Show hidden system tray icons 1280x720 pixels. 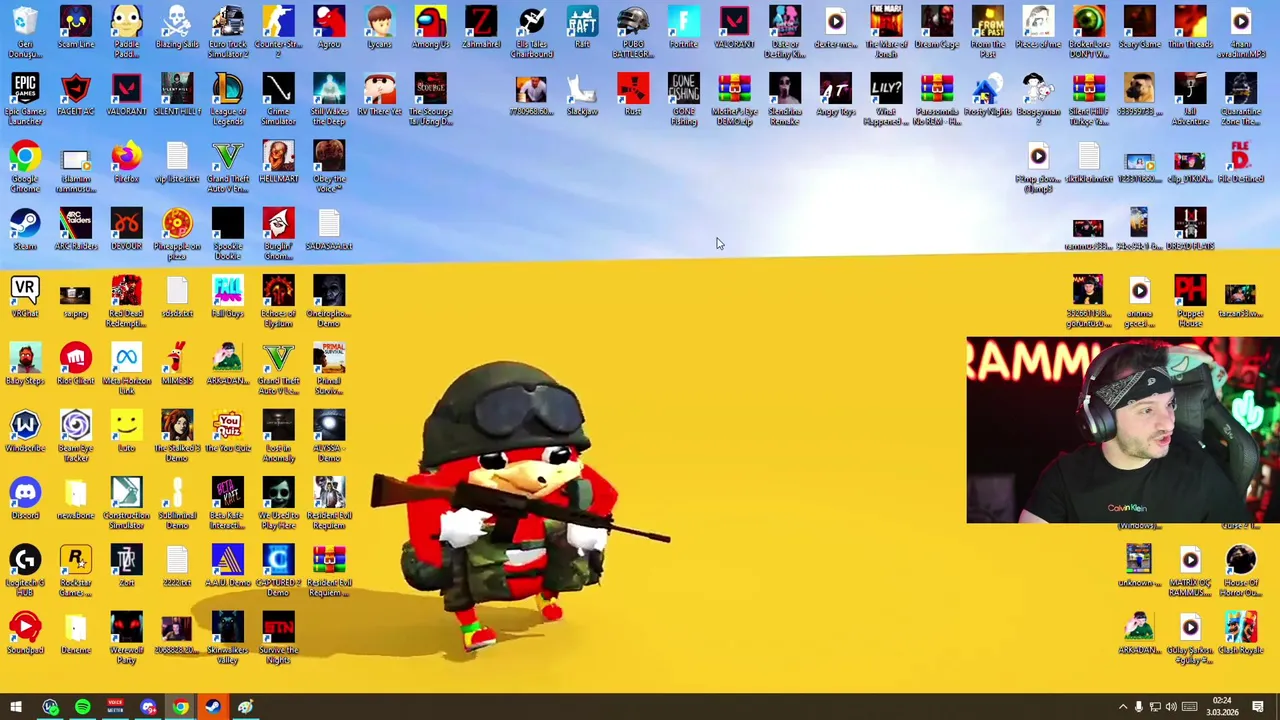pyautogui.click(x=1122, y=707)
